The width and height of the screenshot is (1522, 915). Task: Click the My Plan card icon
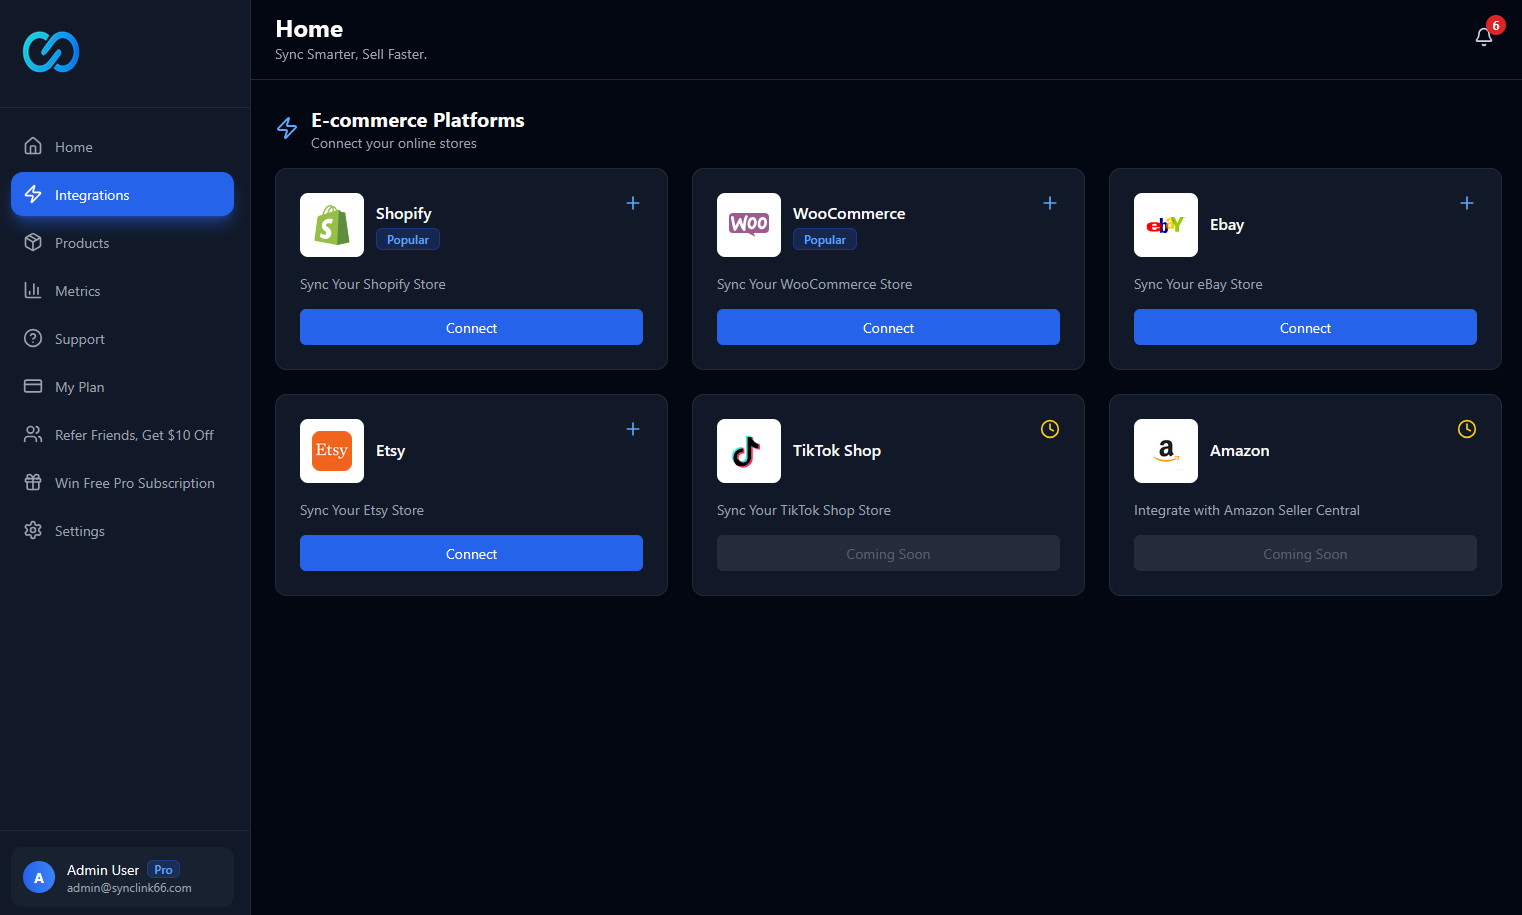coord(33,386)
